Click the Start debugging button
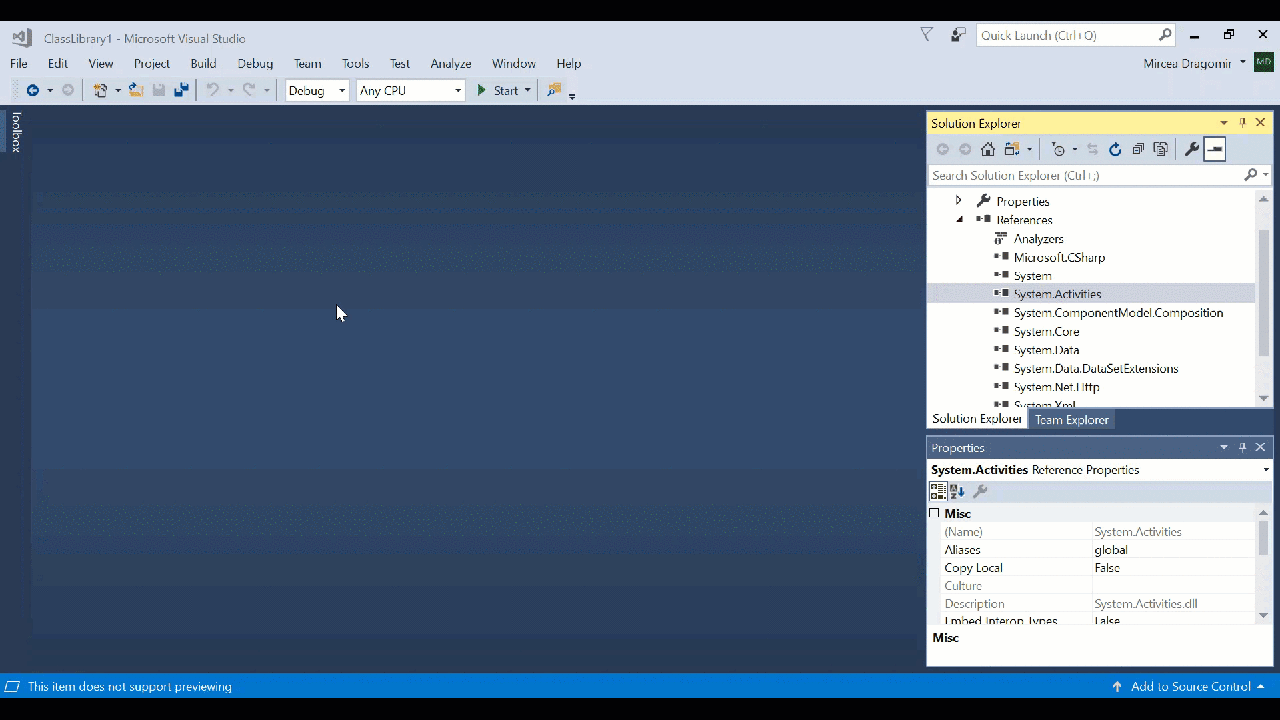This screenshot has height=720, width=1280. 497,90
